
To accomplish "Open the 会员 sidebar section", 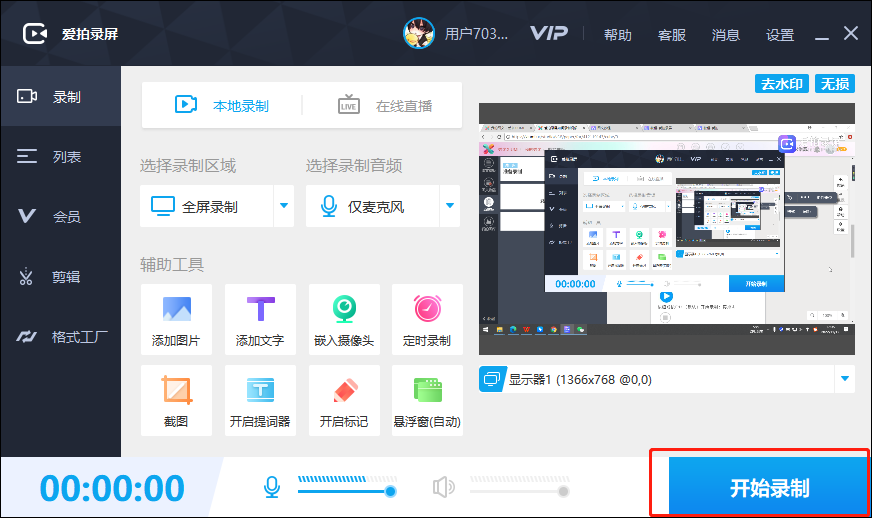I will (x=61, y=216).
